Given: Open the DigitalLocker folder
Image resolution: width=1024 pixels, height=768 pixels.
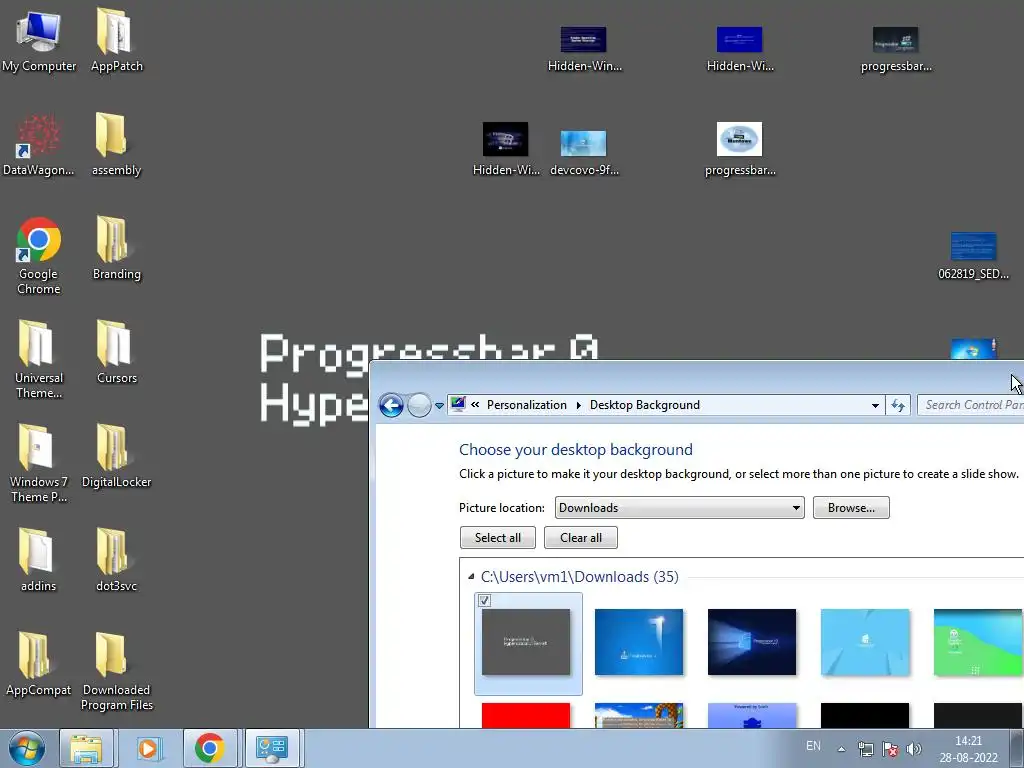Looking at the screenshot, I should (x=116, y=456).
